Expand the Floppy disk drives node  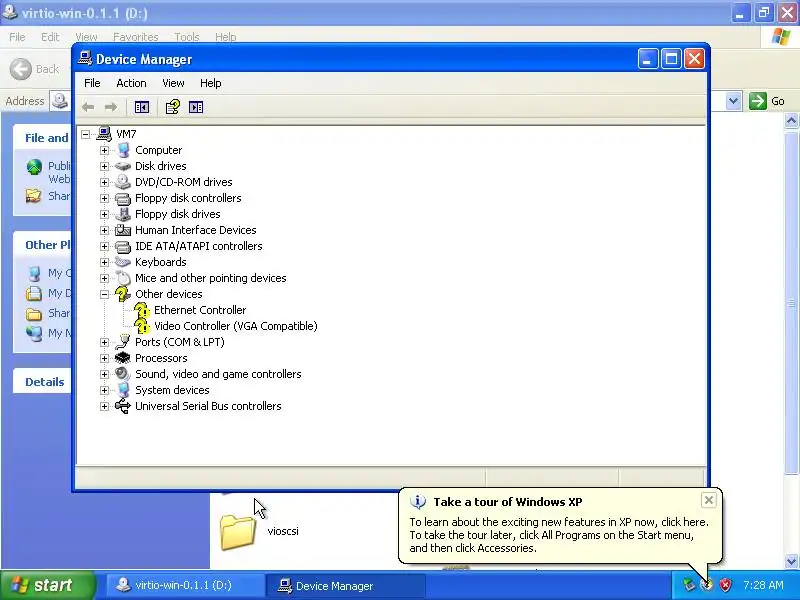click(105, 214)
